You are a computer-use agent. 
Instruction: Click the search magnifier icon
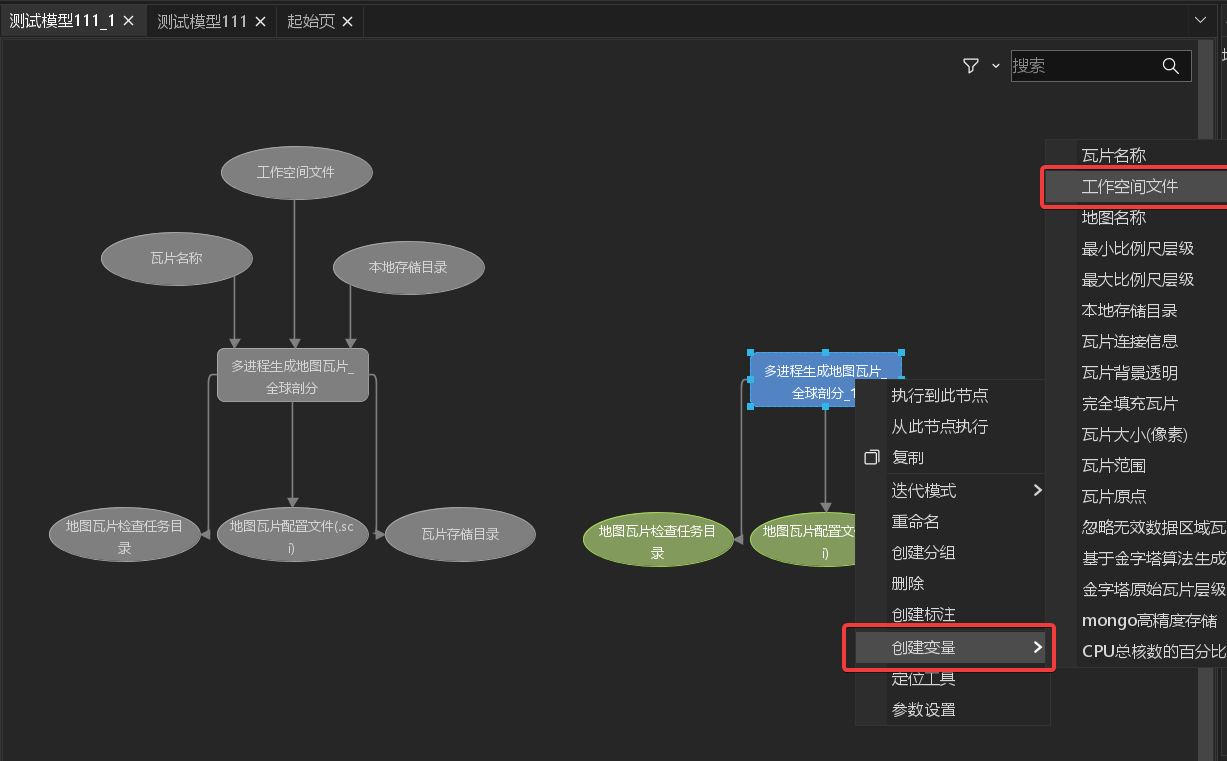click(x=1170, y=66)
